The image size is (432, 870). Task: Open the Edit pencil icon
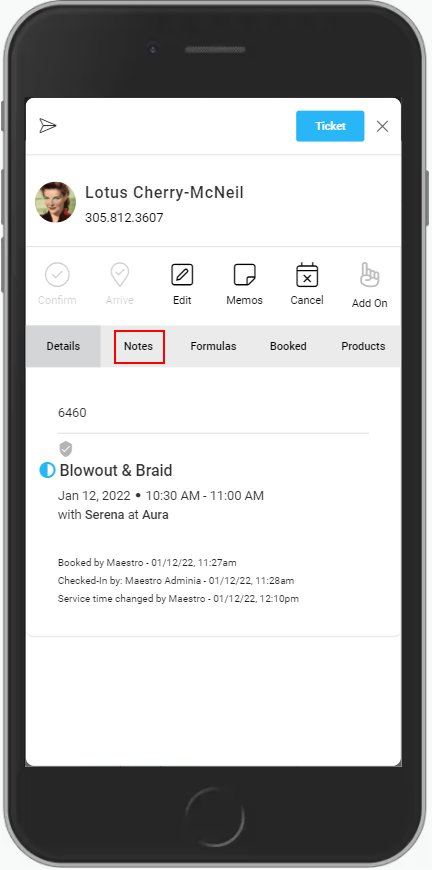point(182,274)
